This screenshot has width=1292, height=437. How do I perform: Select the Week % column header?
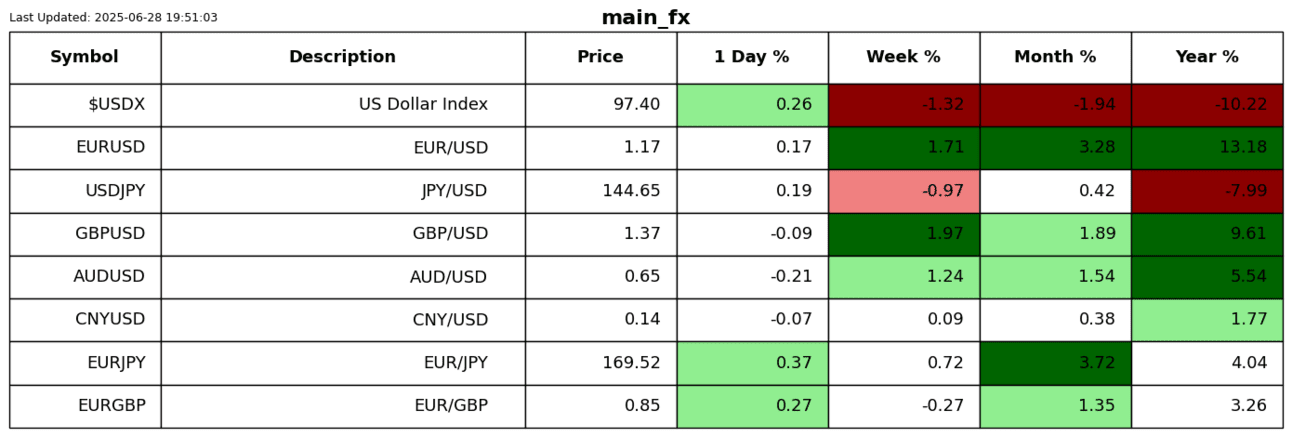(903, 57)
